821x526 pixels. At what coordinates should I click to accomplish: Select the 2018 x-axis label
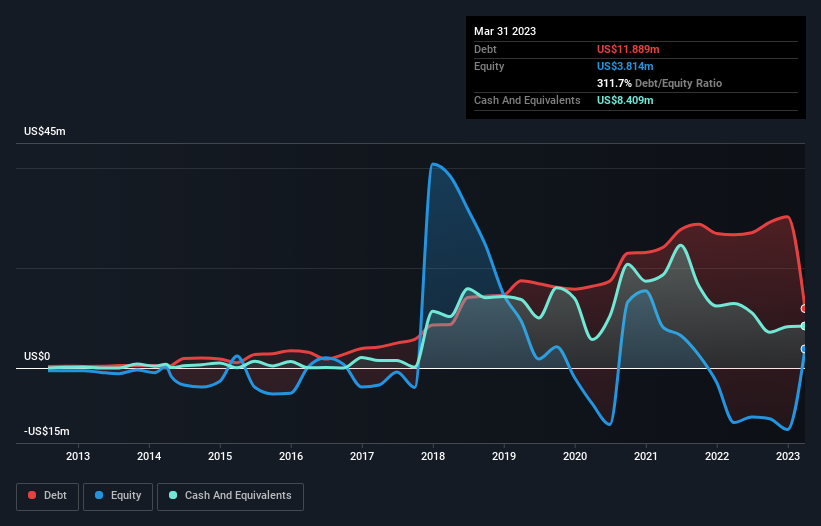pos(433,456)
